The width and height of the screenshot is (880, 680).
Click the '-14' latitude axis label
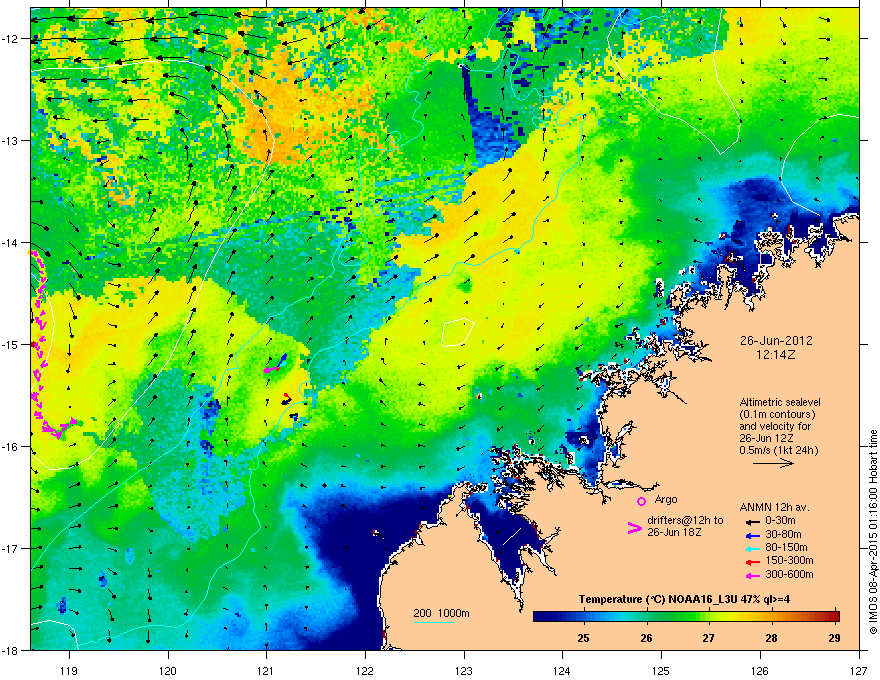pos(12,242)
